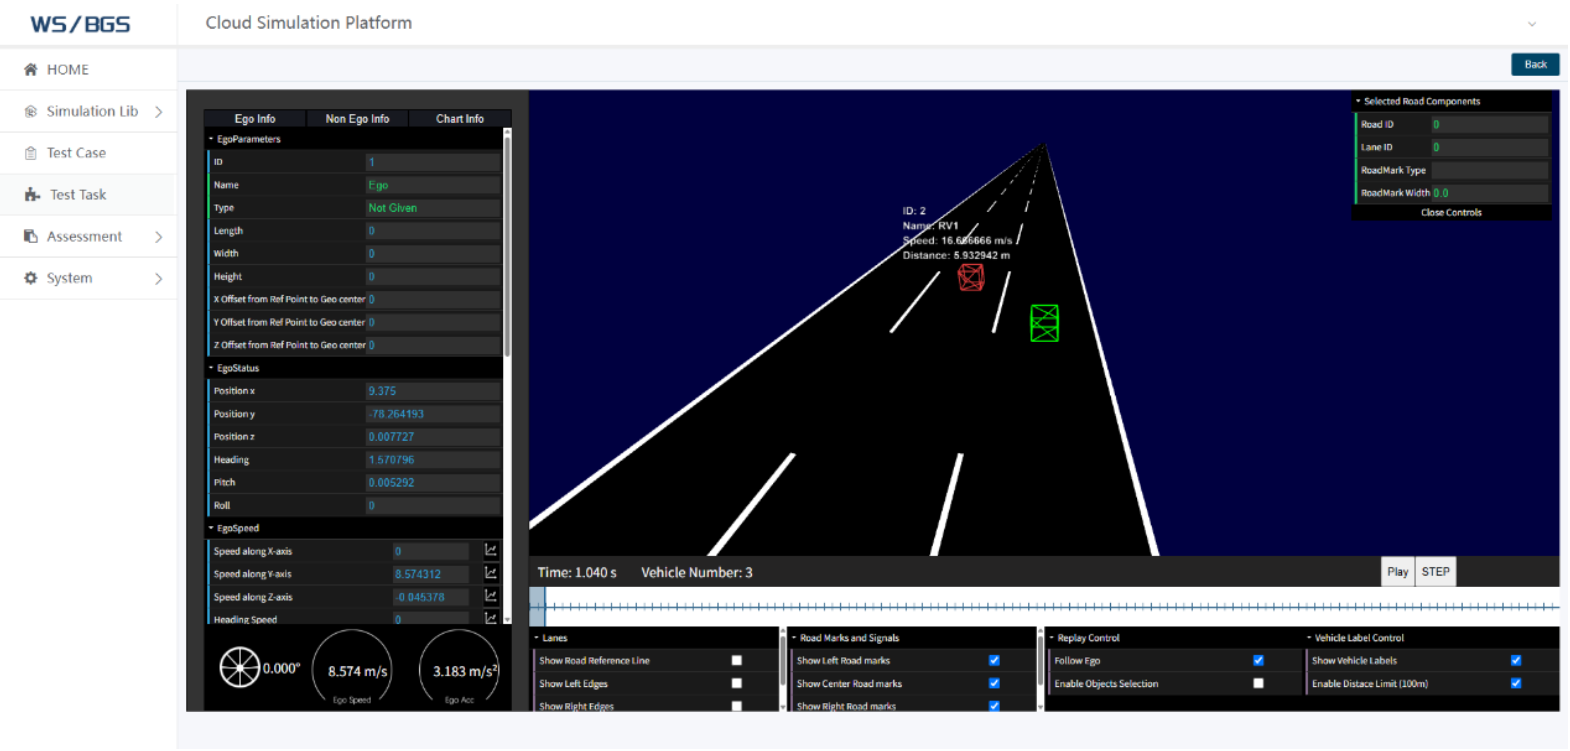The width and height of the screenshot is (1570, 751).
Task: Collapse the Replay Control group
Action: point(1052,637)
